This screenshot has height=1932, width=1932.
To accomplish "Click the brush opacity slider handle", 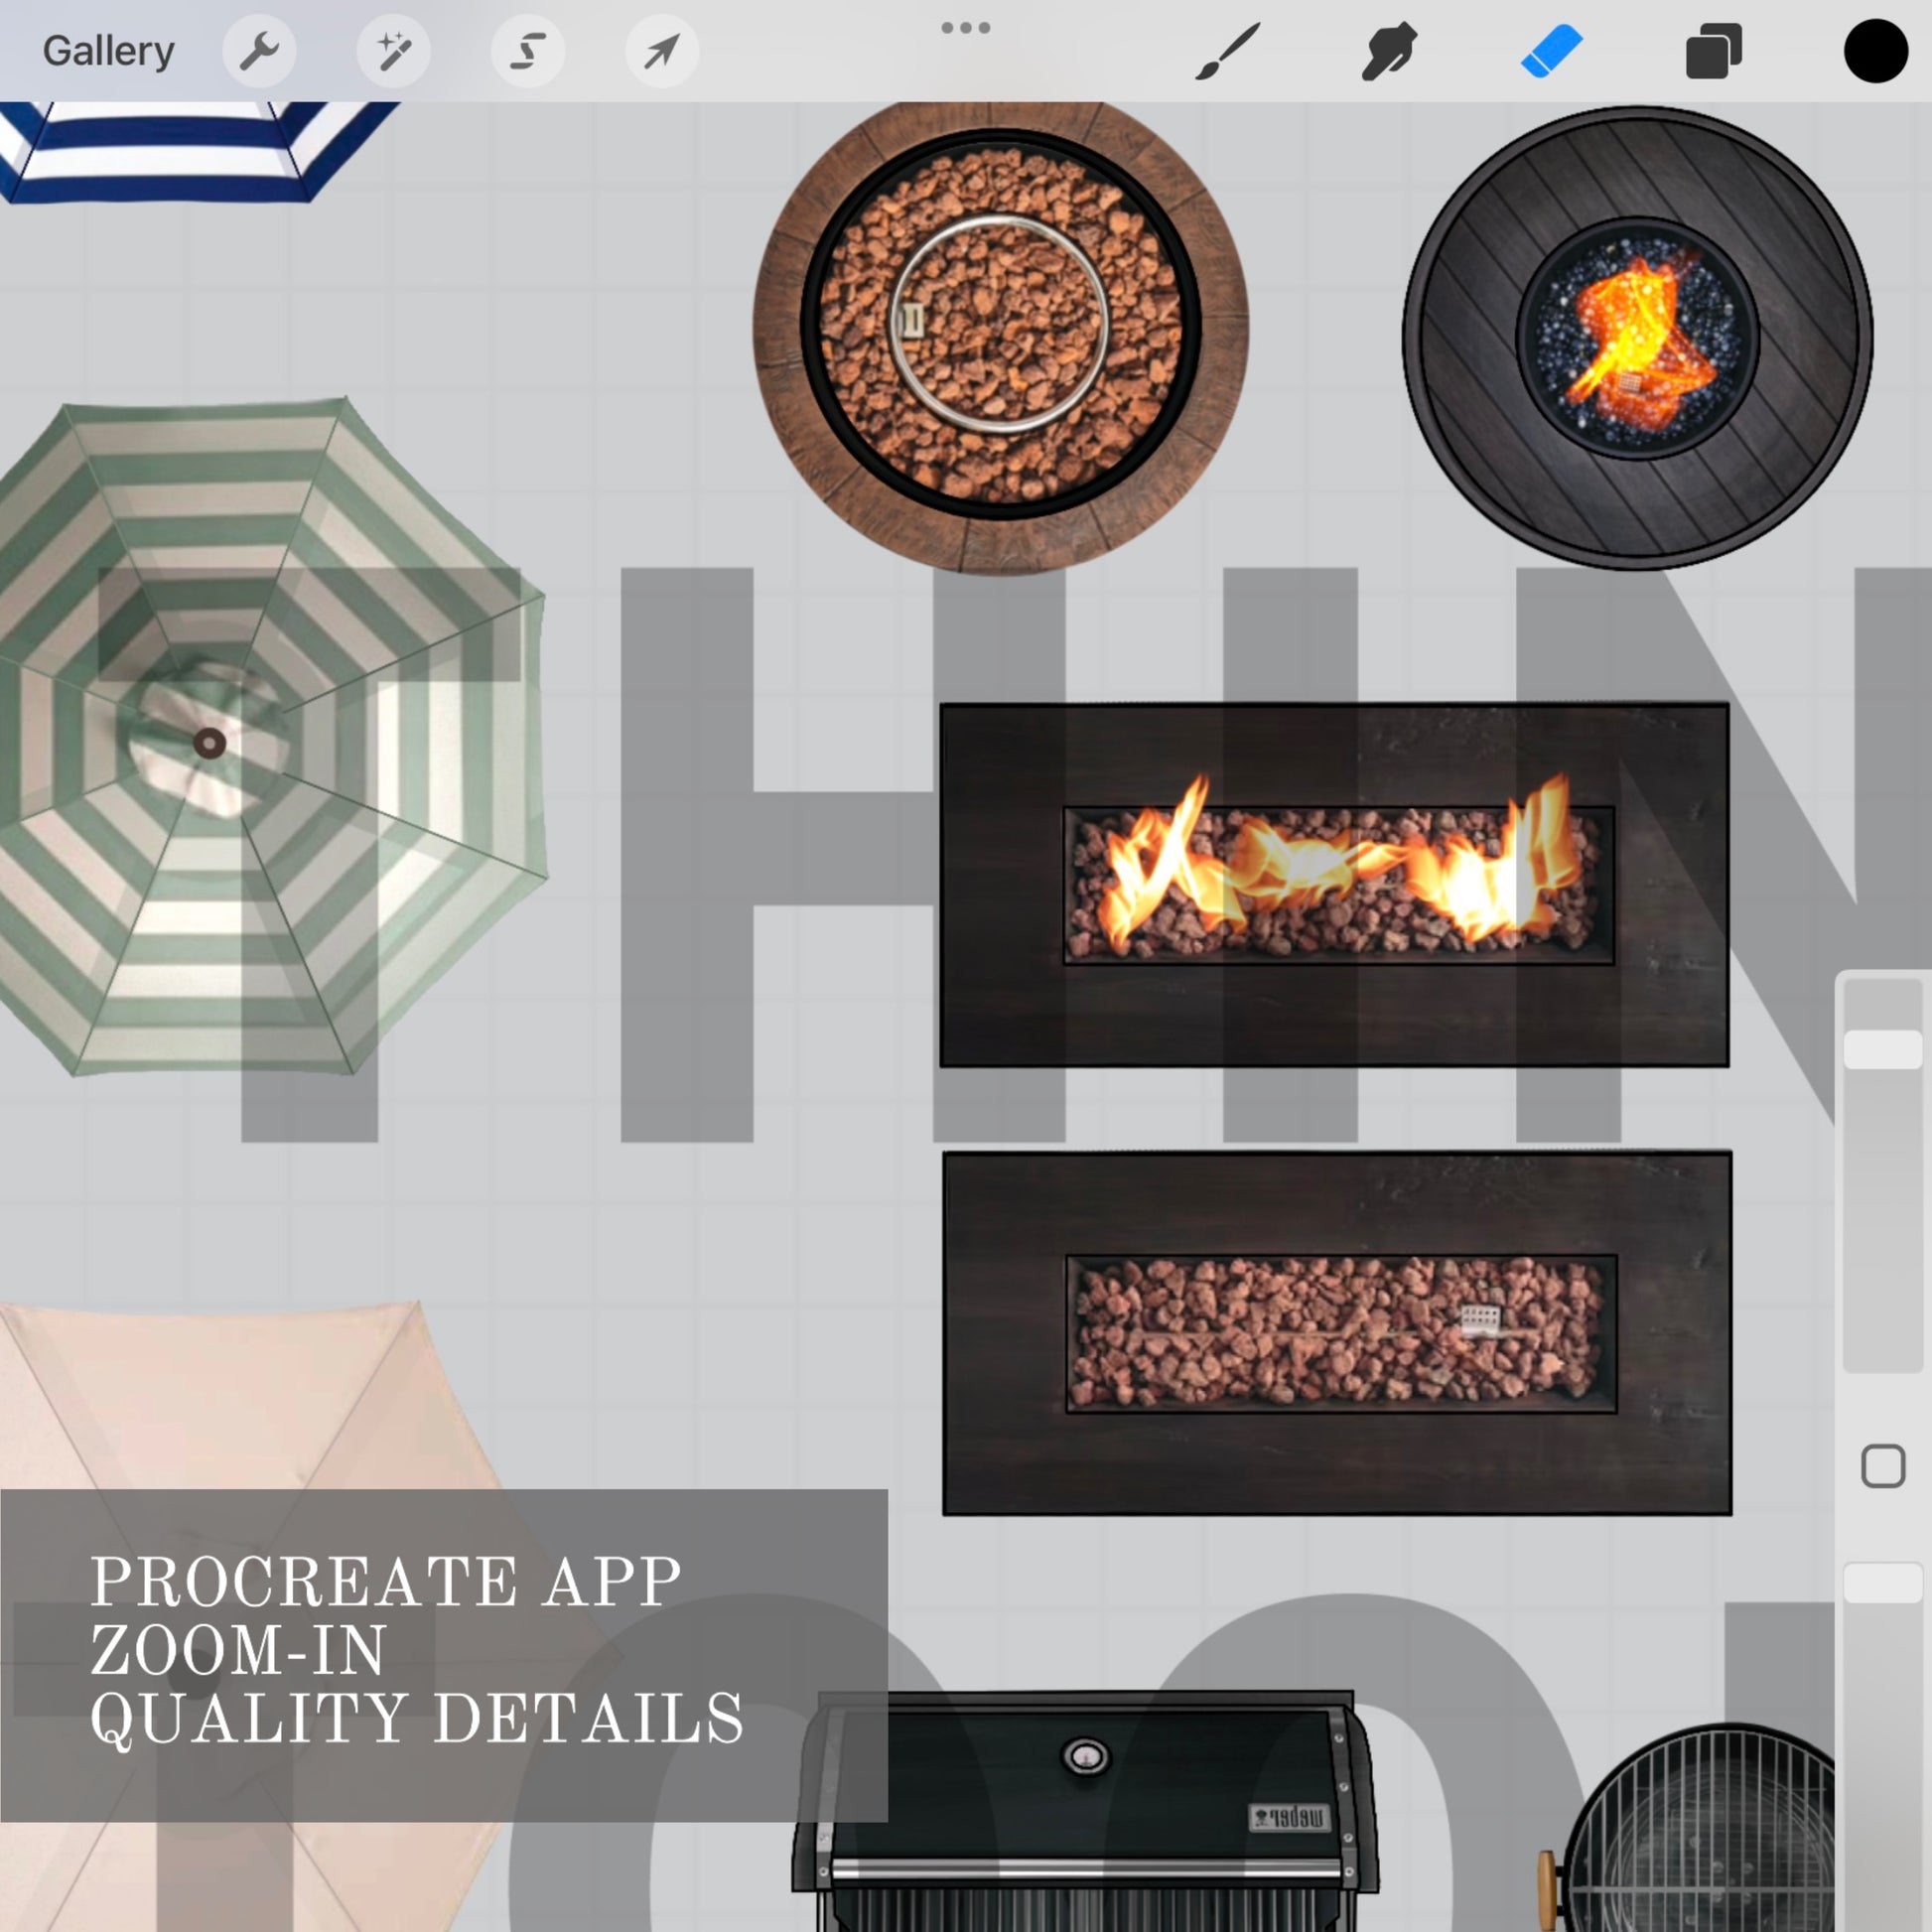I will (1883, 1583).
